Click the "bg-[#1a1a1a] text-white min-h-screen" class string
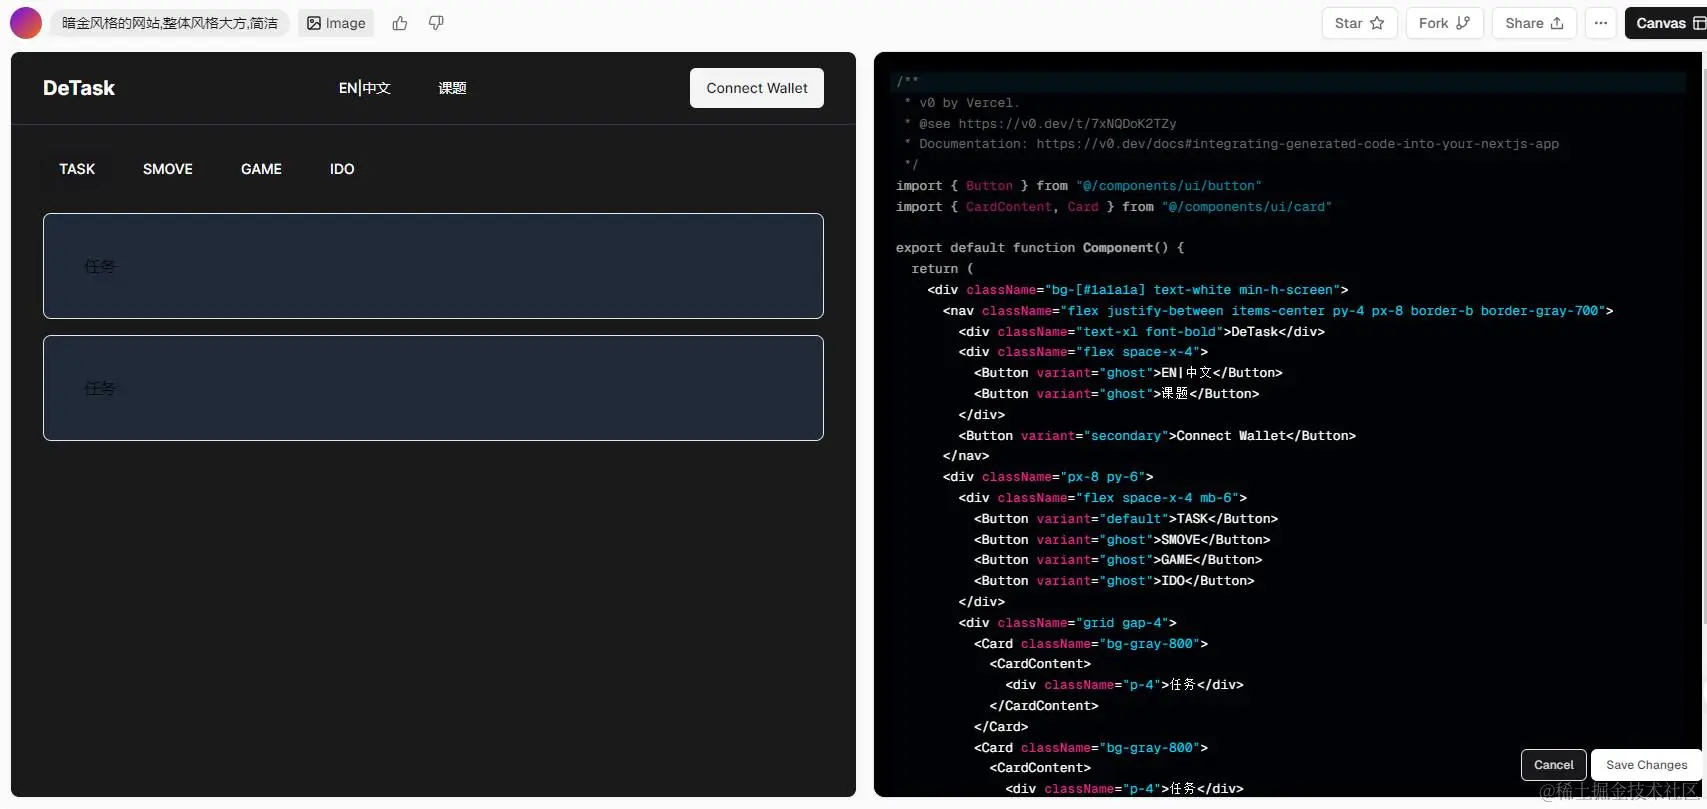1707x809 pixels. tap(1192, 290)
